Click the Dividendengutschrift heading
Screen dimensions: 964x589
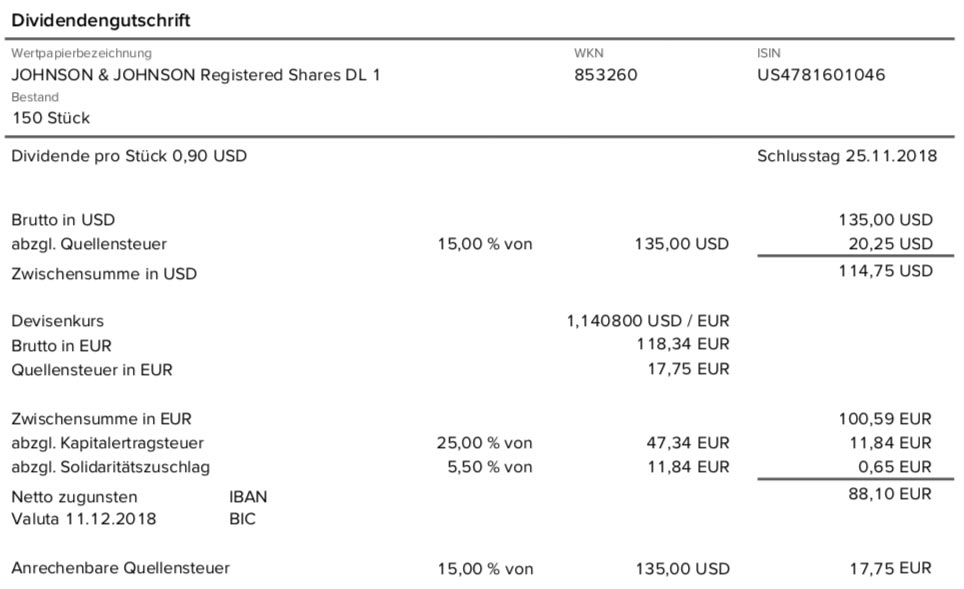click(x=101, y=20)
